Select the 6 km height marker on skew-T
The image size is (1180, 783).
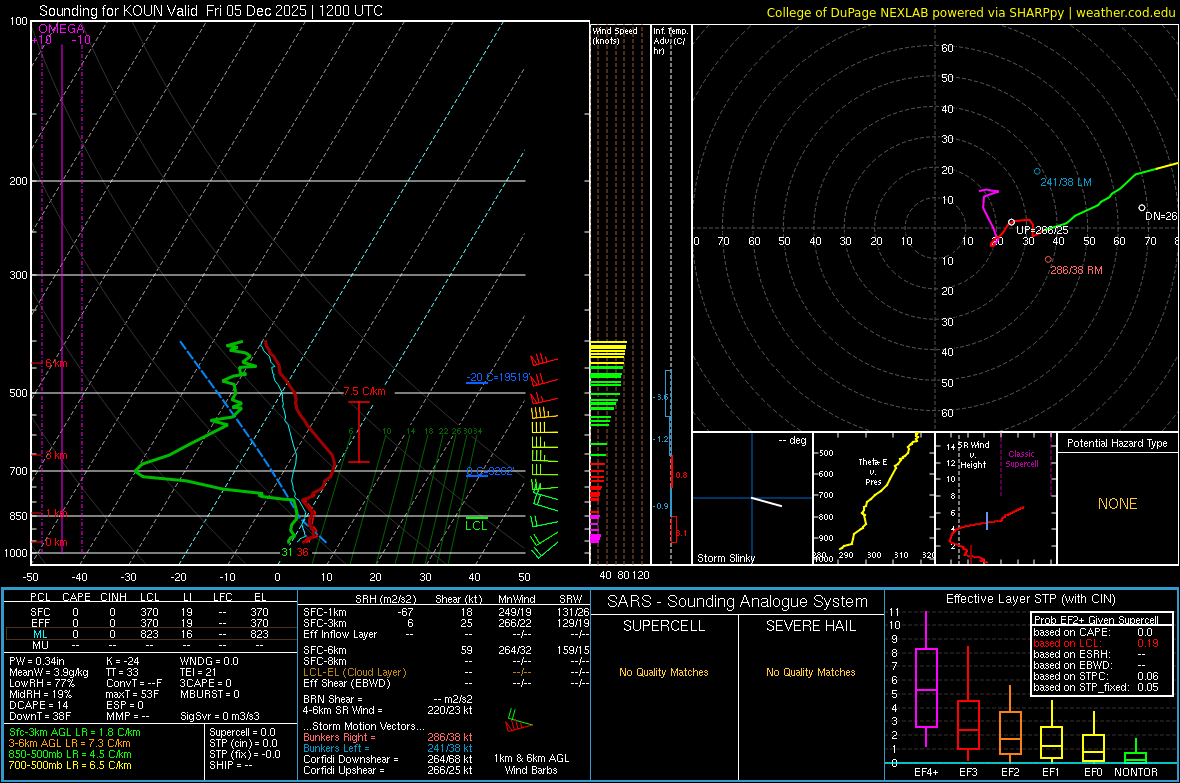(x=56, y=364)
